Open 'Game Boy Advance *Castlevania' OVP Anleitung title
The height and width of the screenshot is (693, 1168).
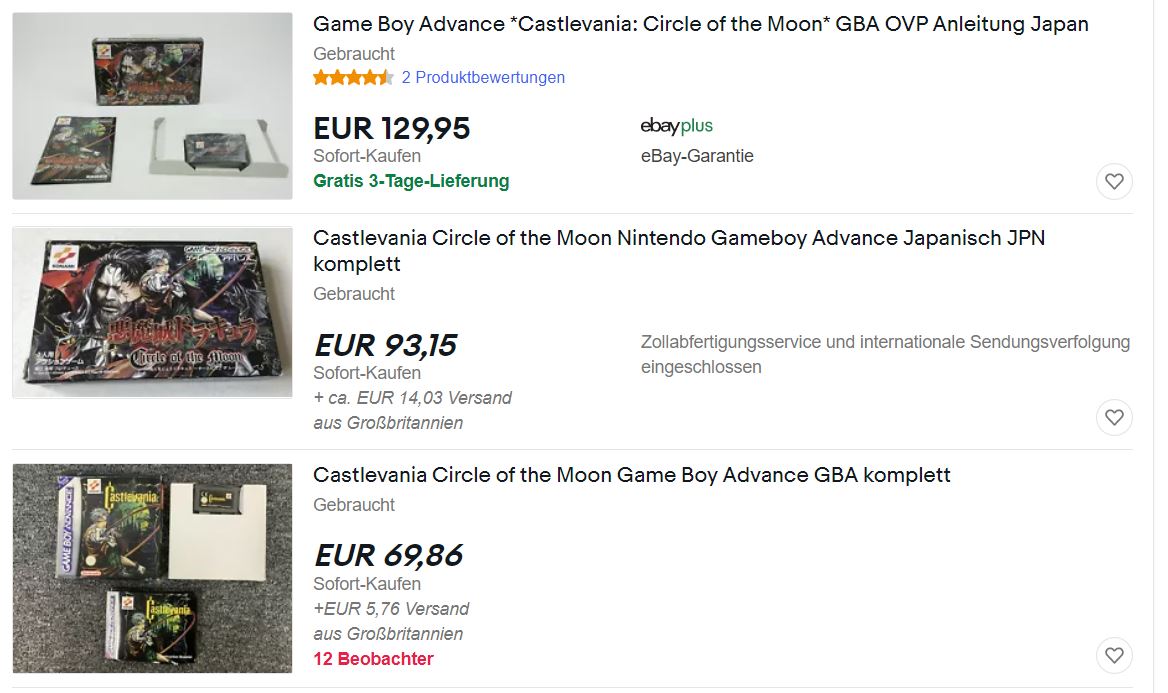pos(700,24)
